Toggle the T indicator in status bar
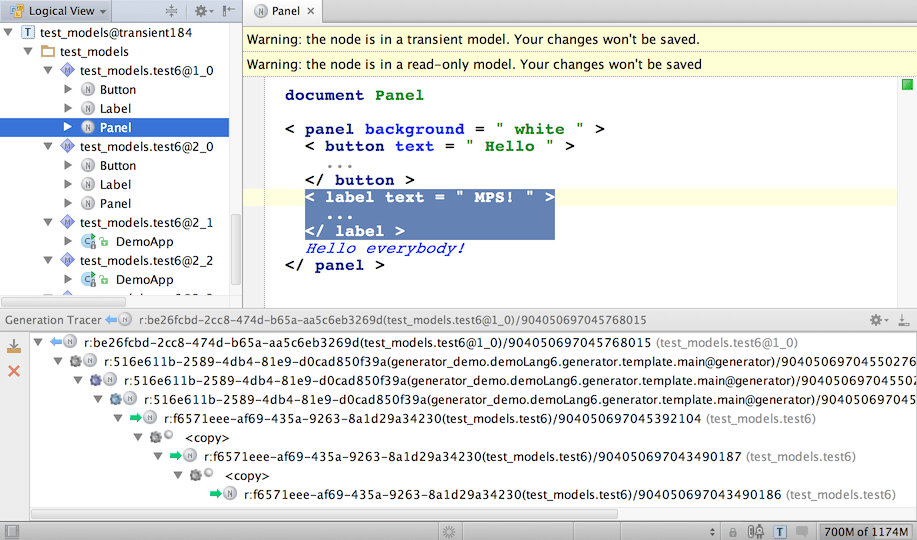917x540 pixels. point(779,531)
